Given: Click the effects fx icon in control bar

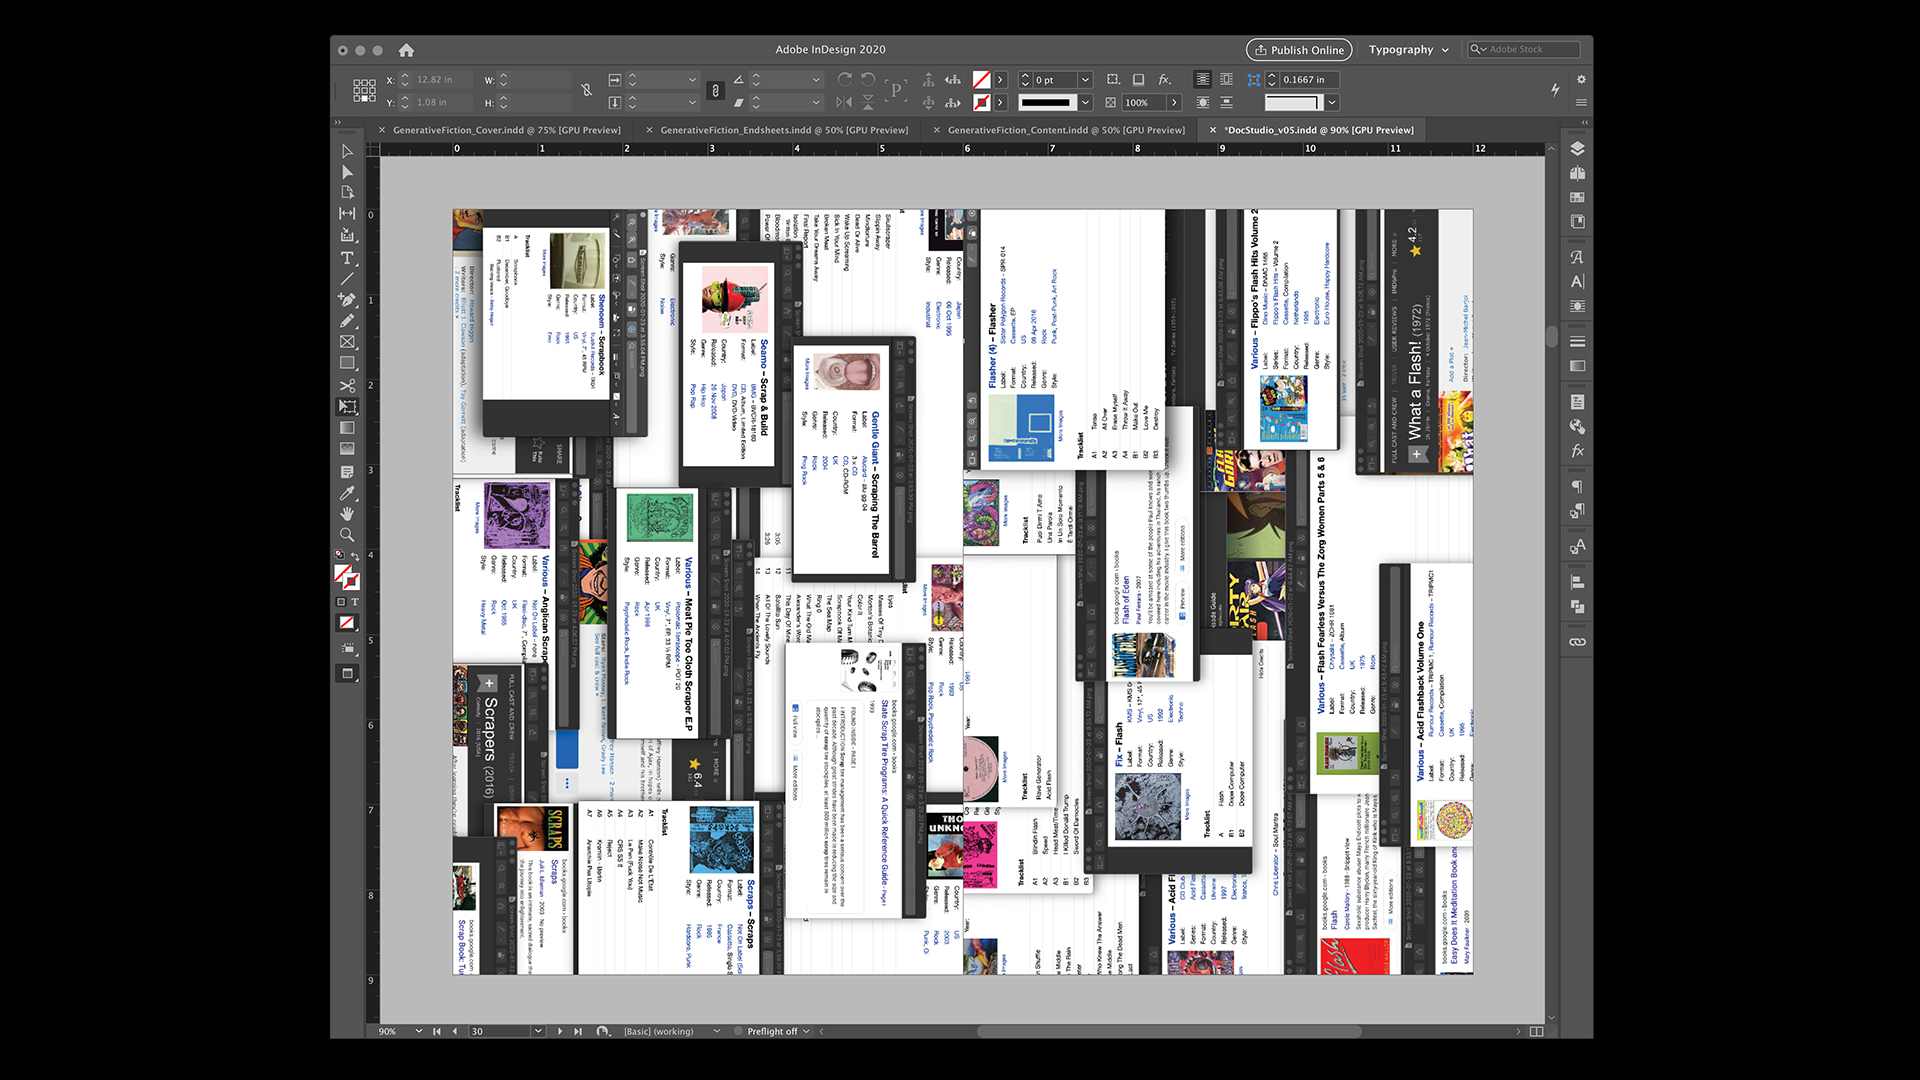Looking at the screenshot, I should click(1164, 79).
